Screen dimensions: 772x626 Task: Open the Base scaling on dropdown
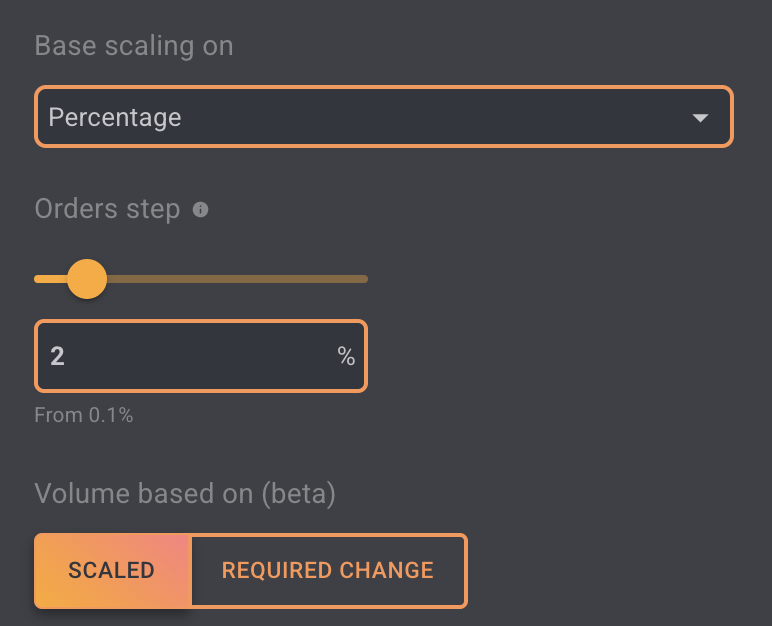384,117
